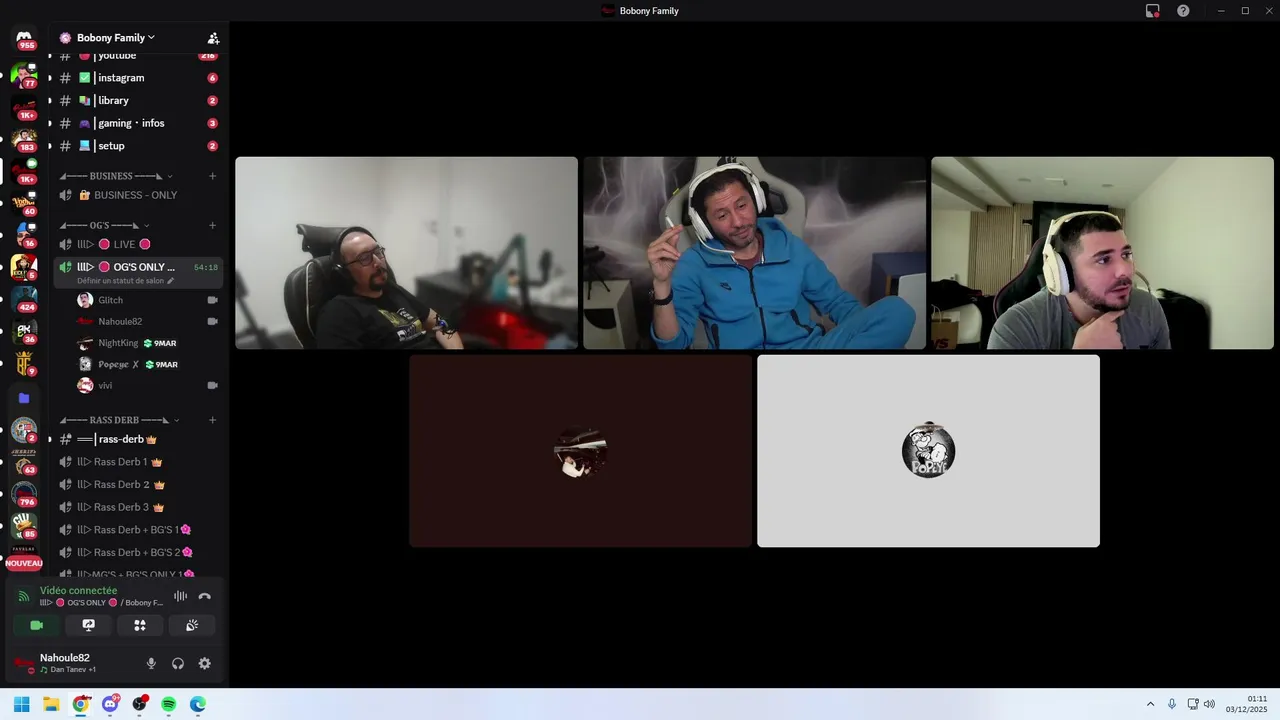Open the setup text channel
Screen dimensions: 1280x720
coord(138,146)
